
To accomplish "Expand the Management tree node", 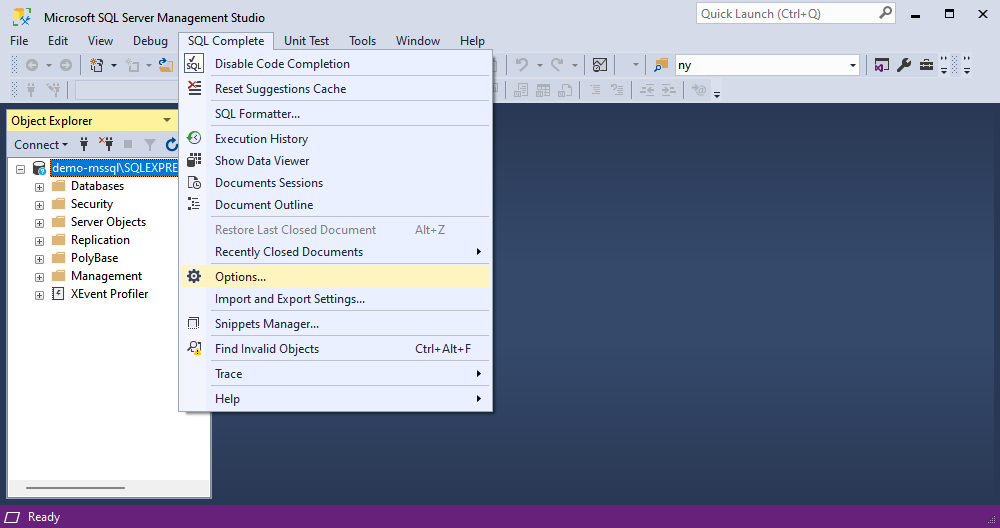I will point(40,277).
